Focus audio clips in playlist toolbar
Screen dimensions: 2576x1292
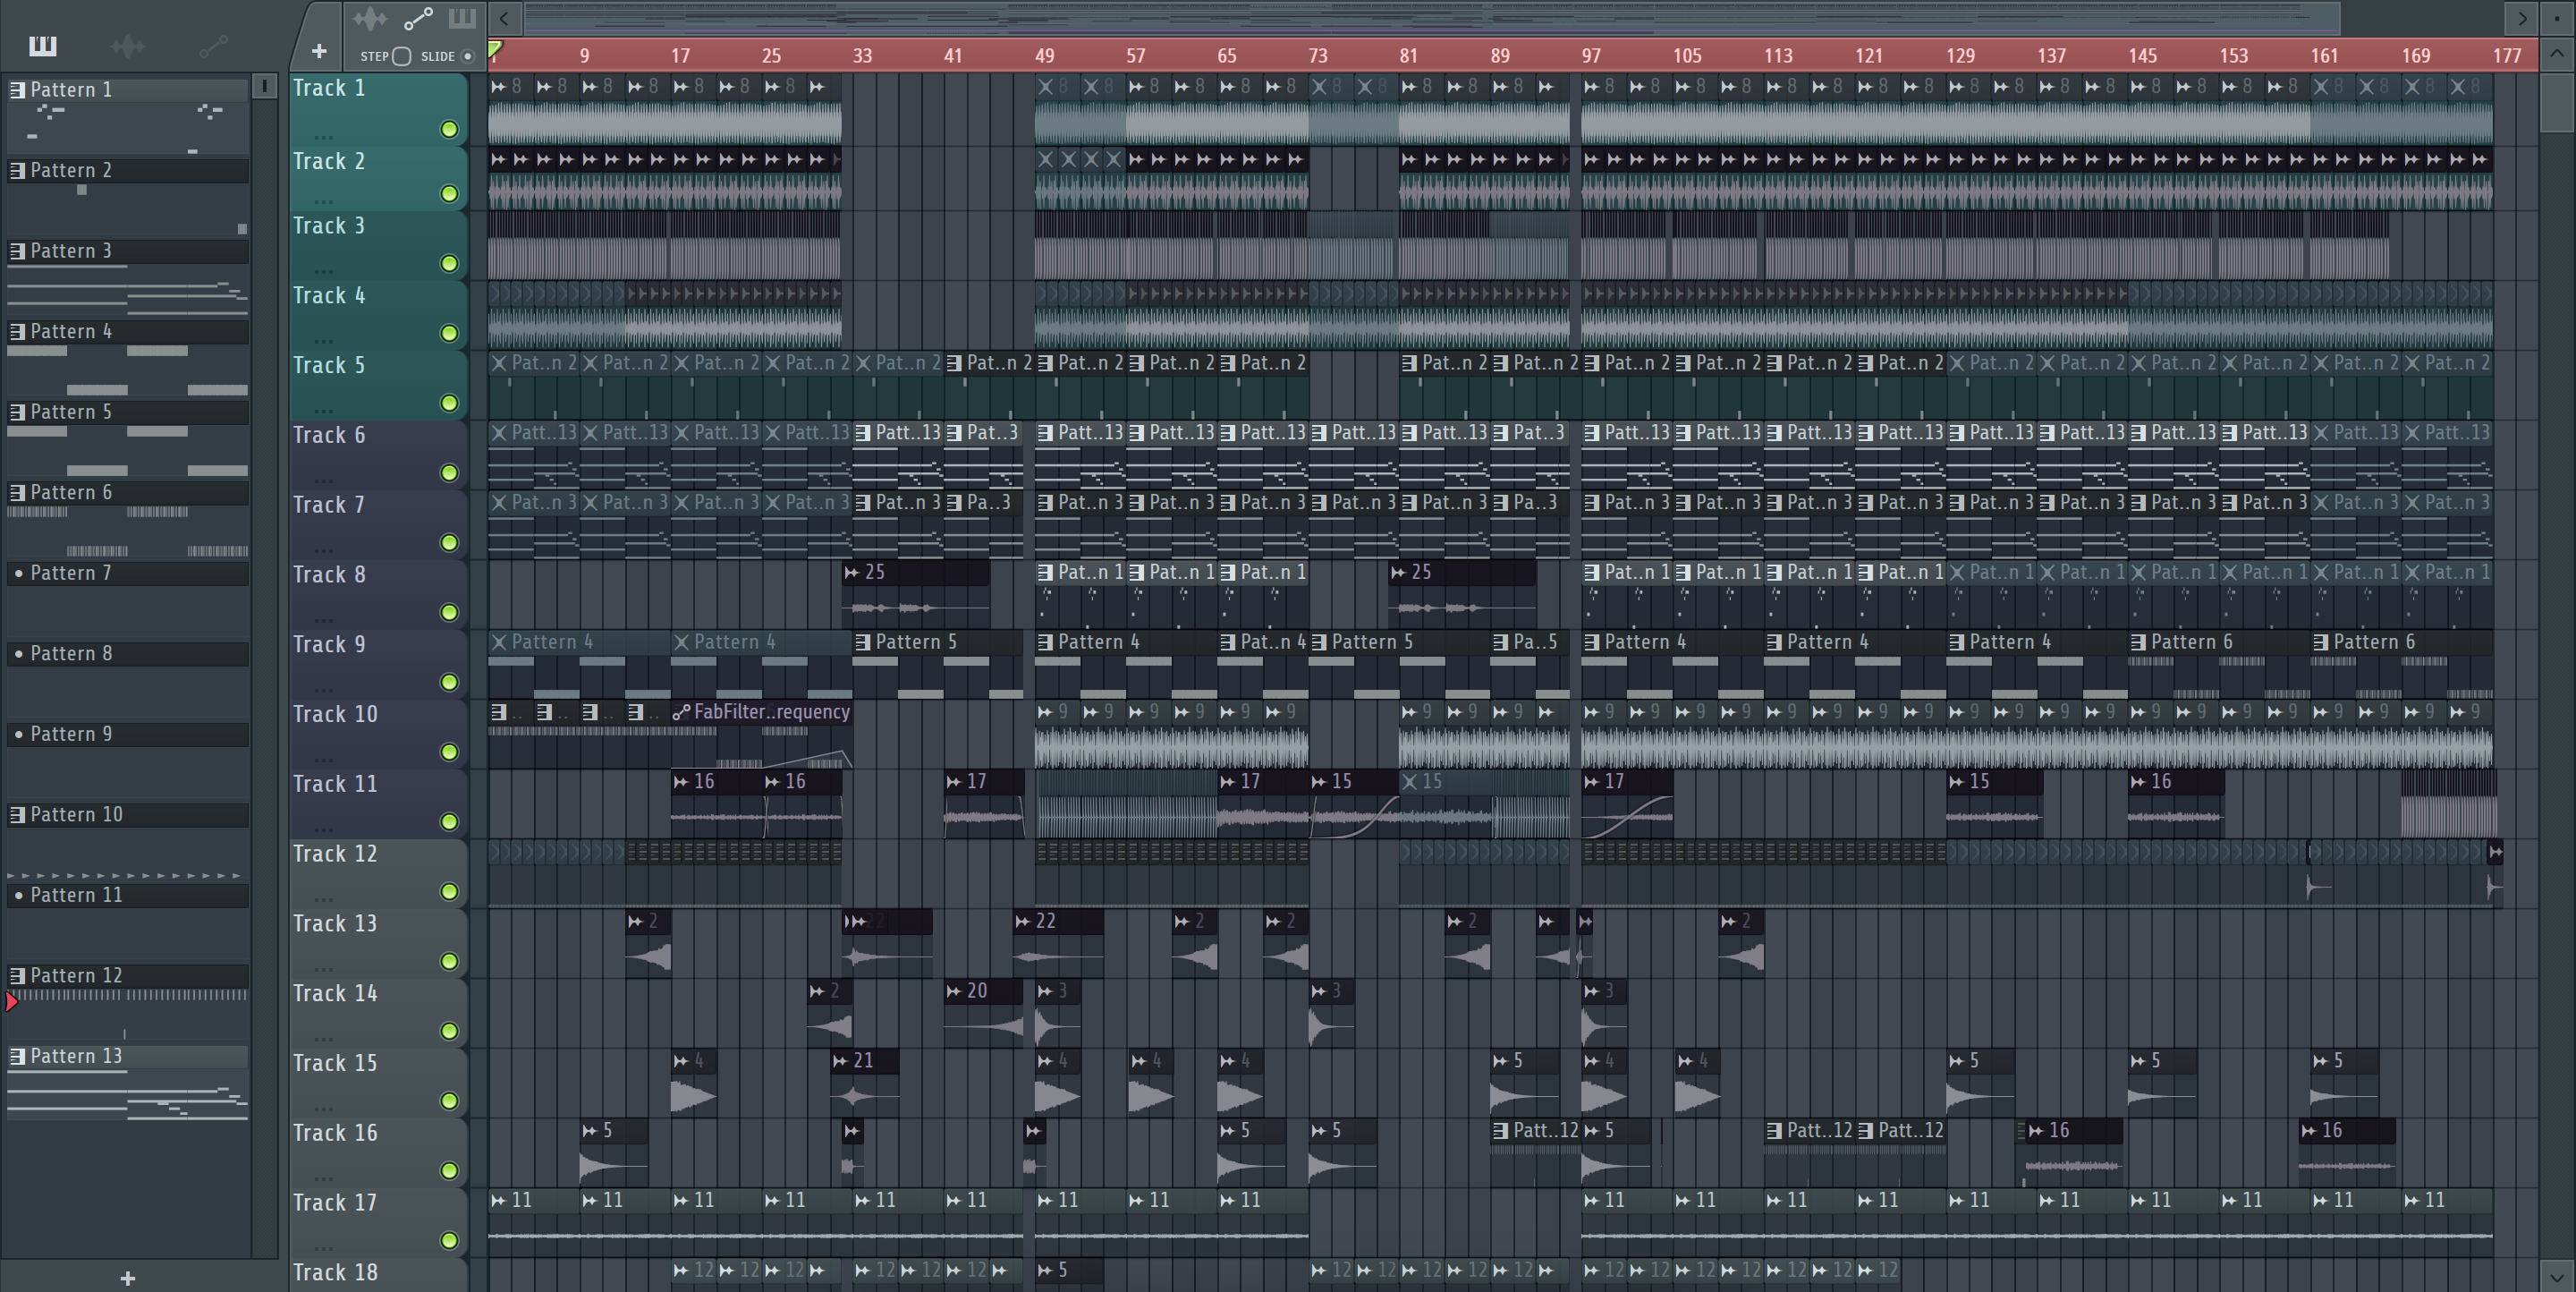coord(369,18)
